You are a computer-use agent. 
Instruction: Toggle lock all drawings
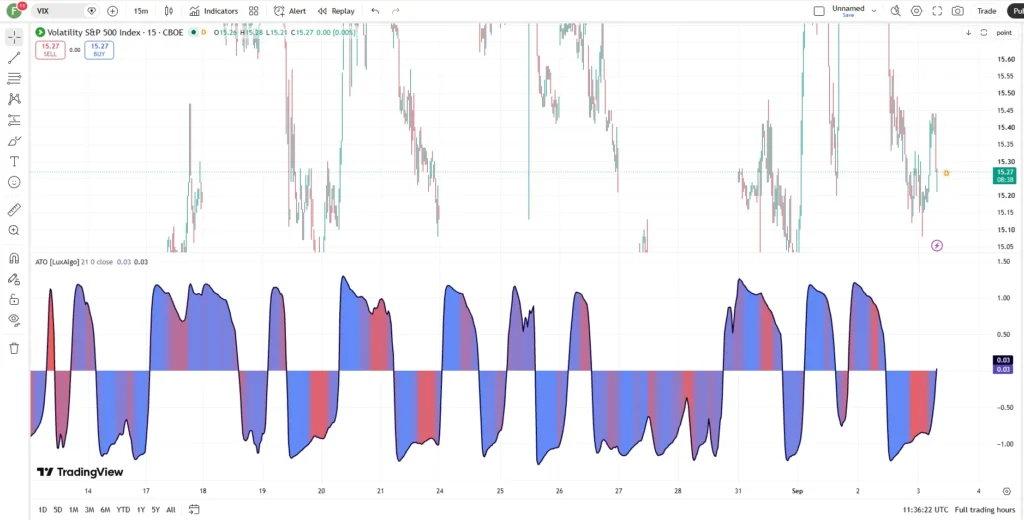click(x=14, y=300)
